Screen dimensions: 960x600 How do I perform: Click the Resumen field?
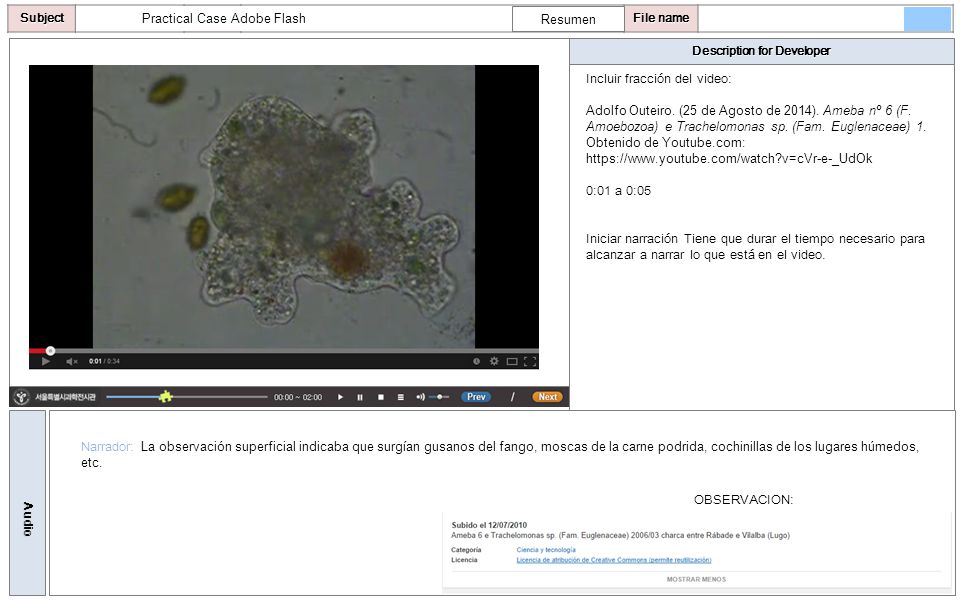[568, 19]
